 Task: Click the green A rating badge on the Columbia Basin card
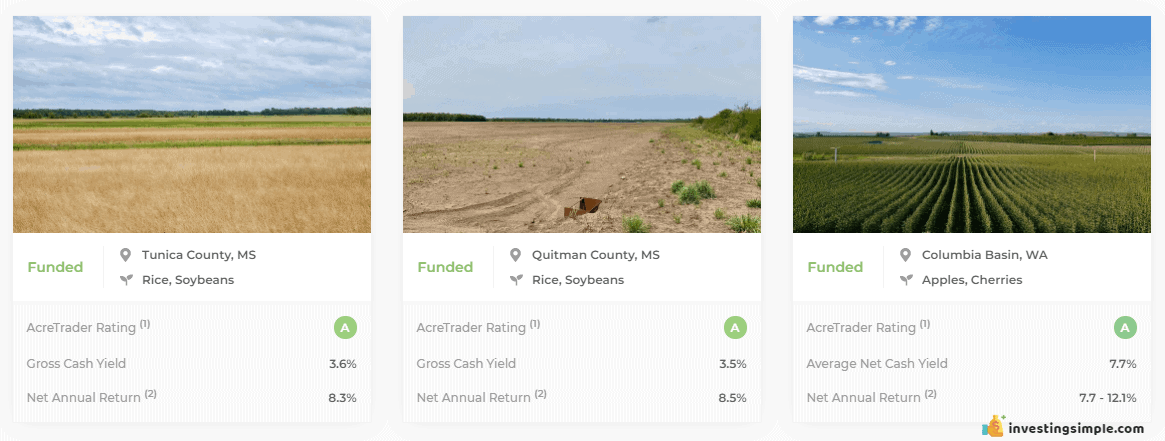click(1125, 327)
